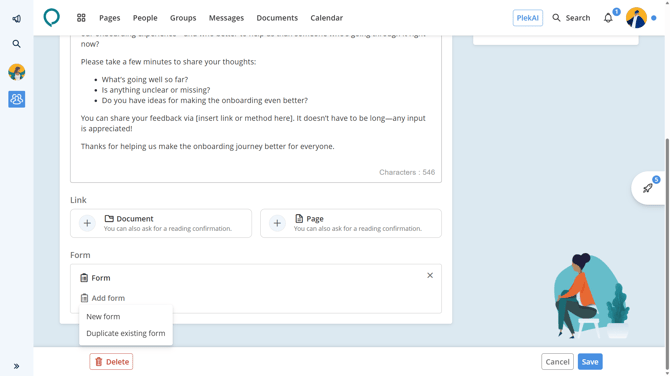The image size is (670, 376).
Task: Open user avatar menu in top bar
Action: (636, 18)
